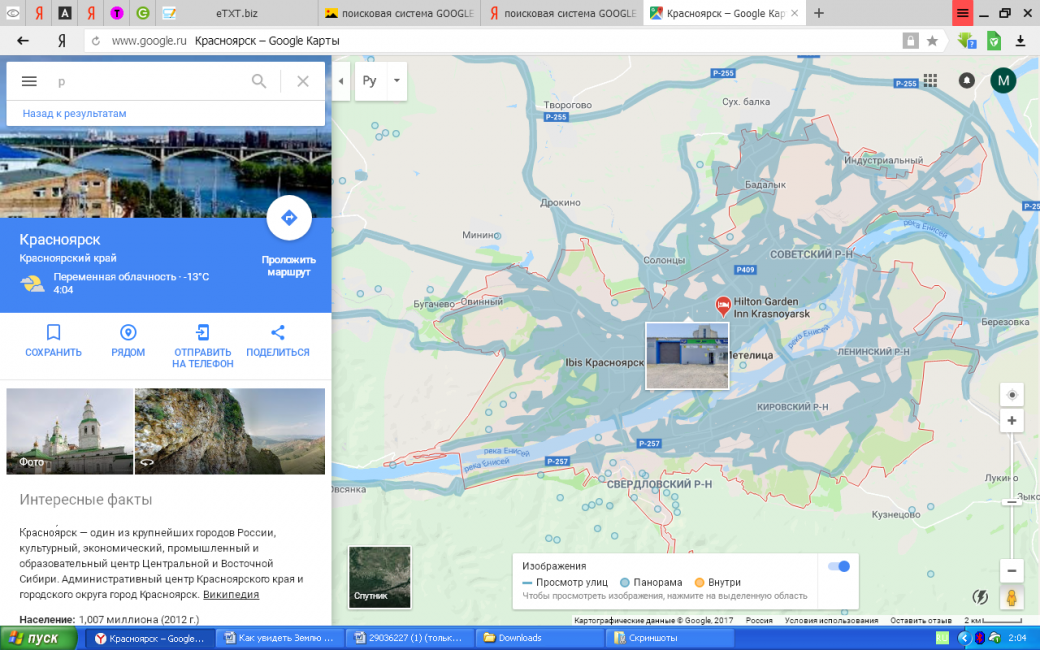Click the route directions button

pos(289,218)
